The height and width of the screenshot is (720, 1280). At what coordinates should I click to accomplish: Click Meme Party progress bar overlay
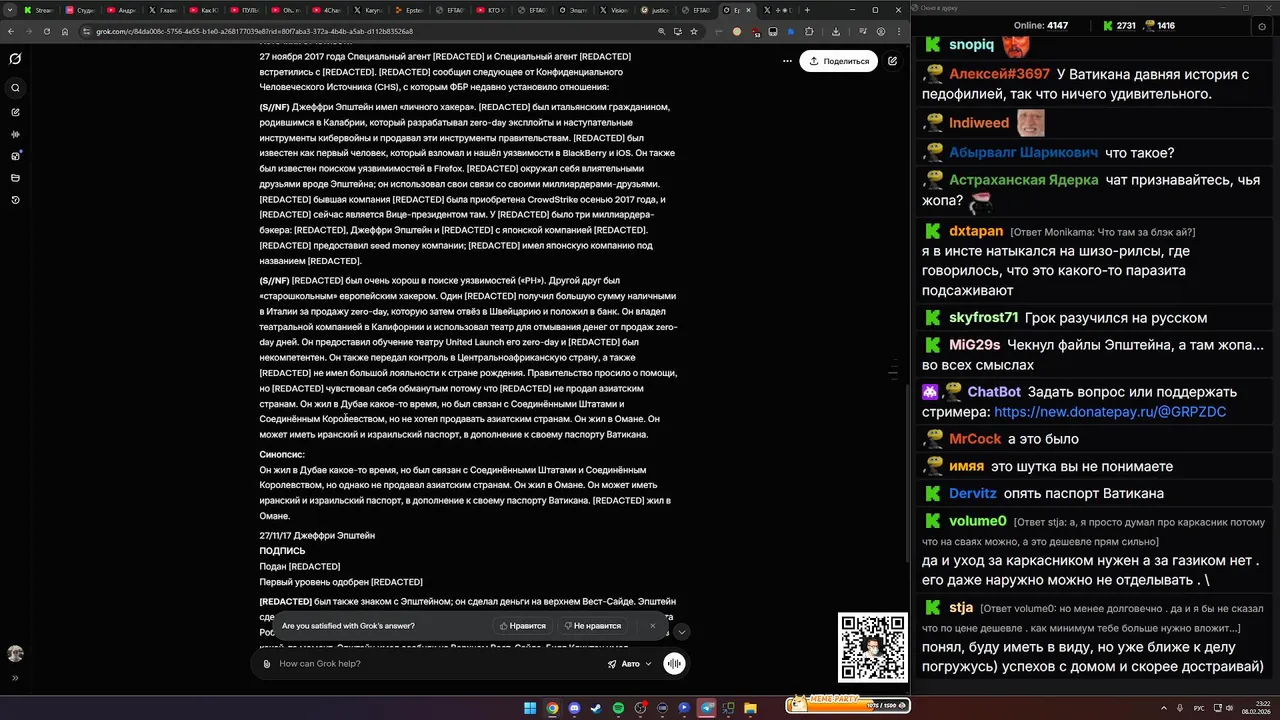(847, 705)
